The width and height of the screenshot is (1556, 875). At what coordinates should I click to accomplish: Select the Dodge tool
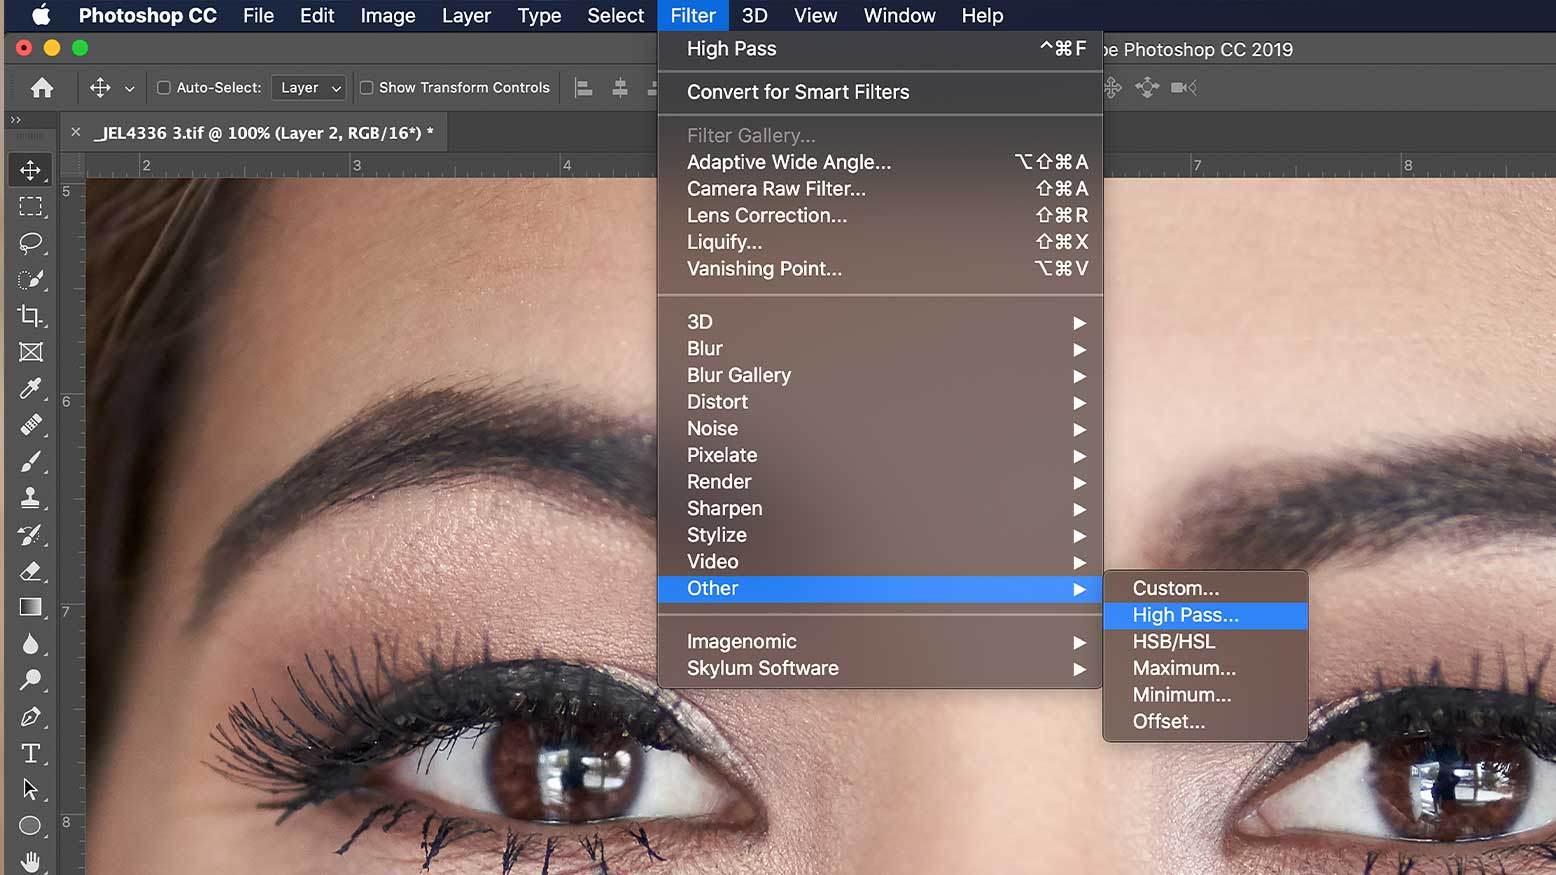click(x=30, y=680)
